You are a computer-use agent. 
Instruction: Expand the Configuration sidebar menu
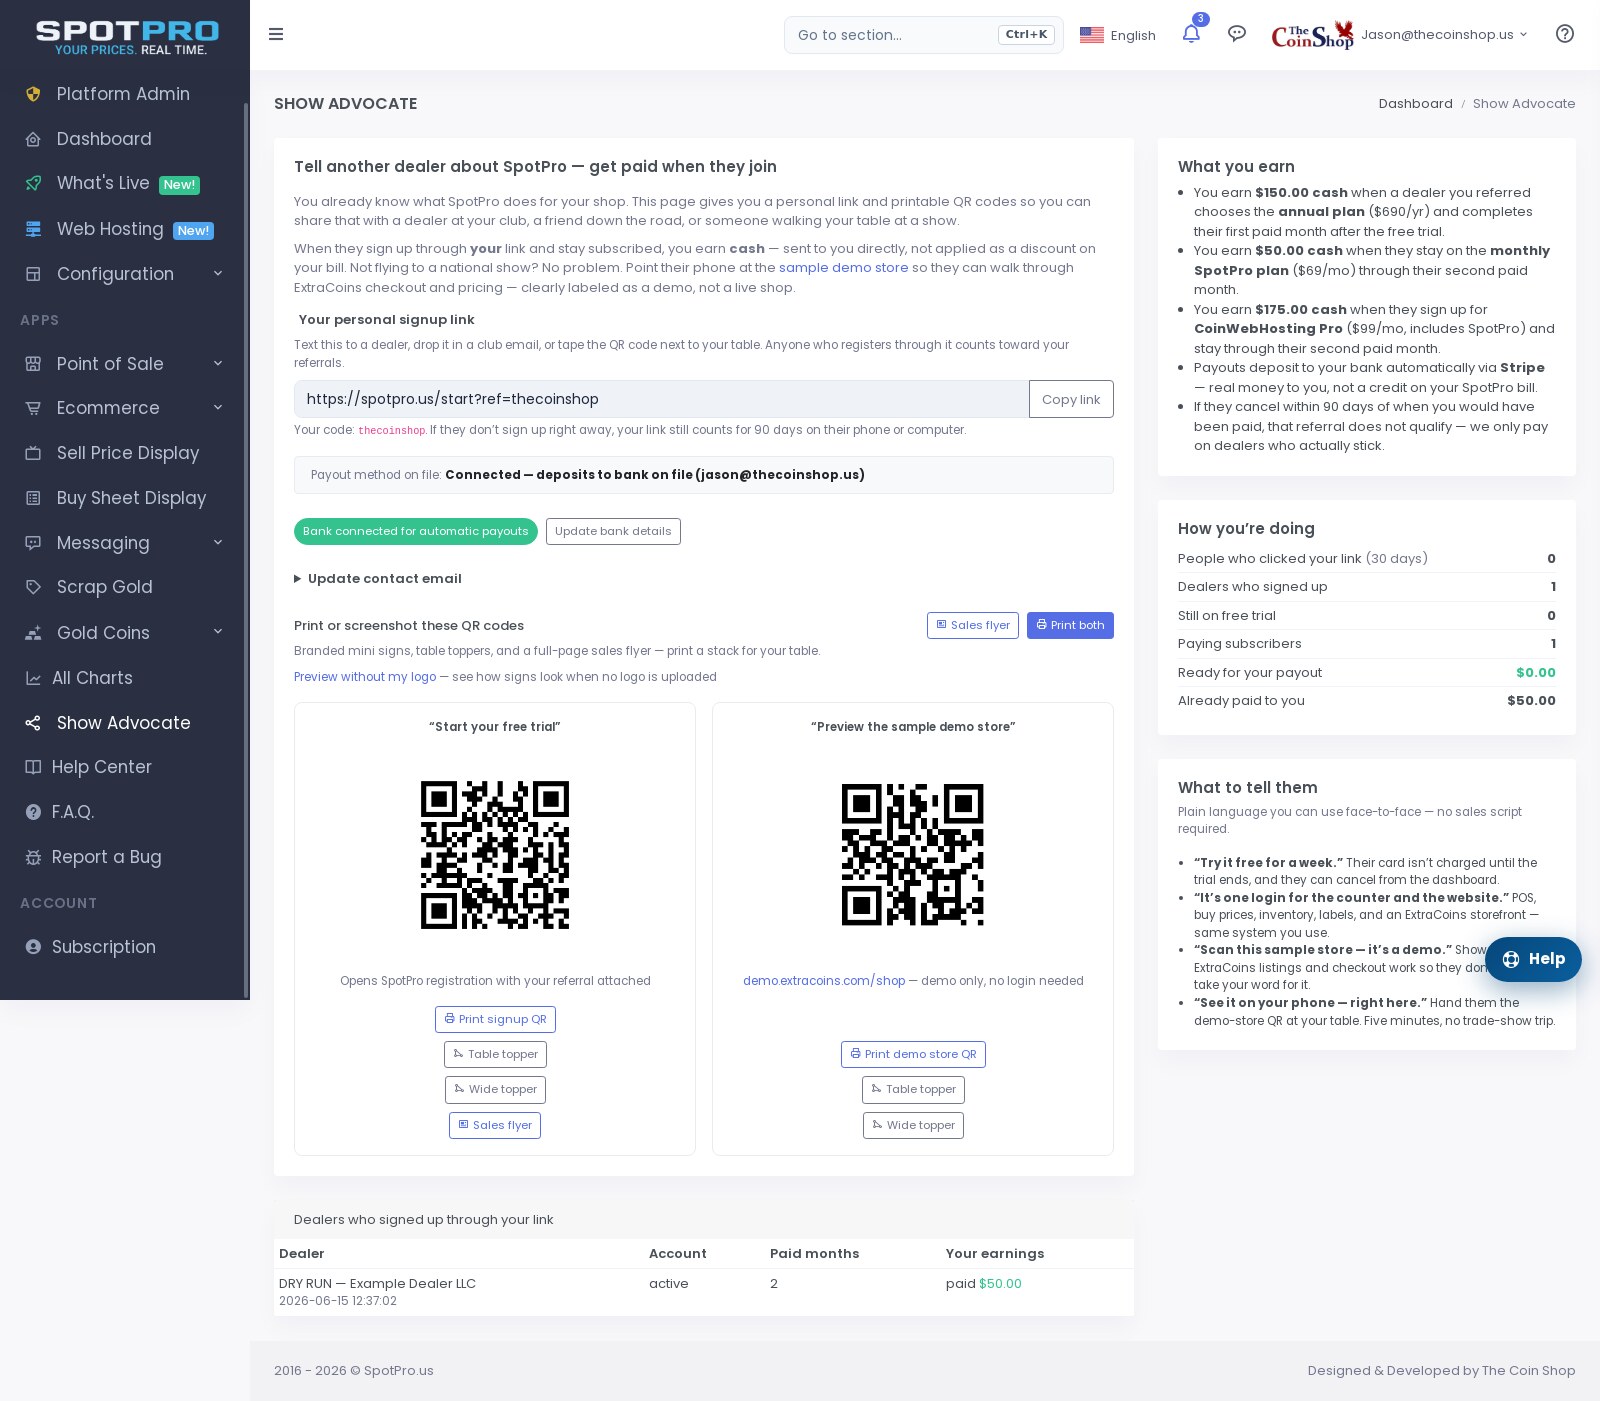(x=125, y=274)
